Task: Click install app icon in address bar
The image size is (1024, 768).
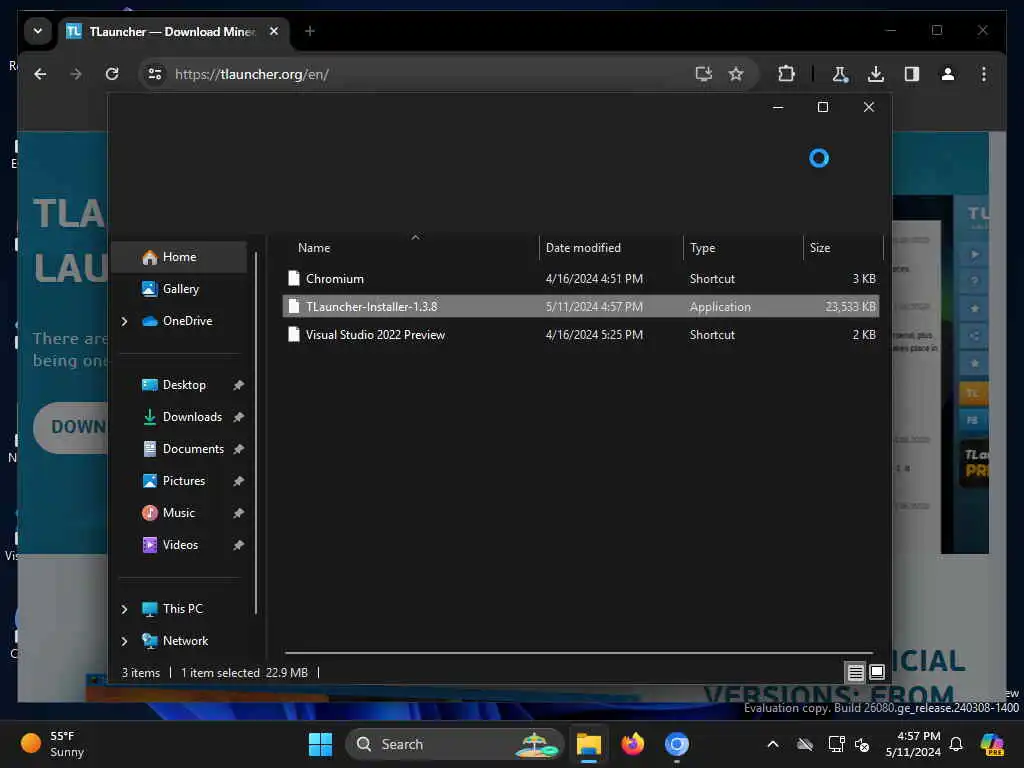Action: 703,74
